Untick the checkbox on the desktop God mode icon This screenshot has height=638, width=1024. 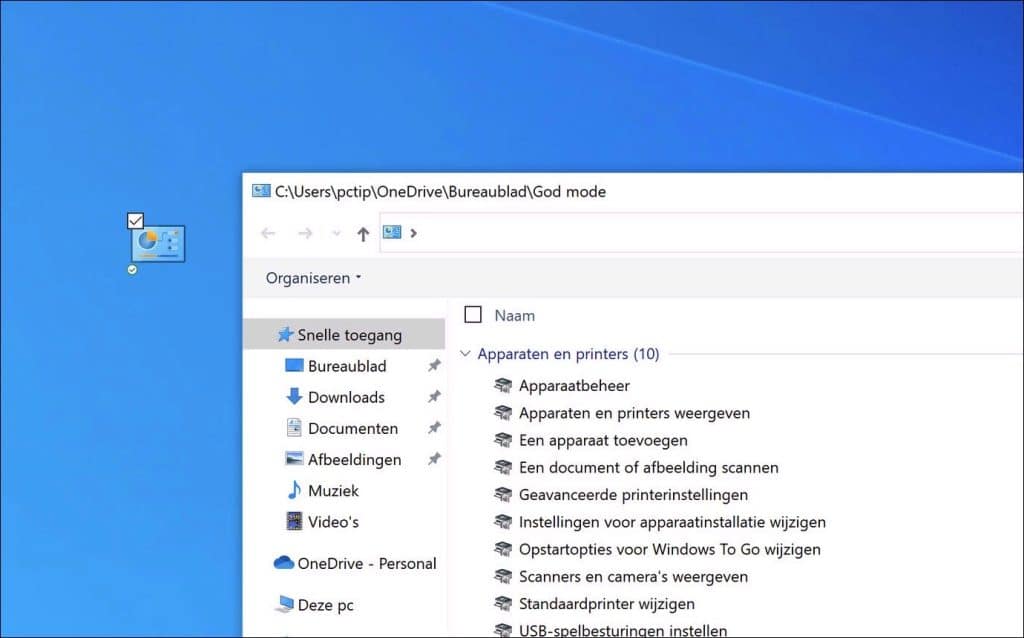click(135, 221)
